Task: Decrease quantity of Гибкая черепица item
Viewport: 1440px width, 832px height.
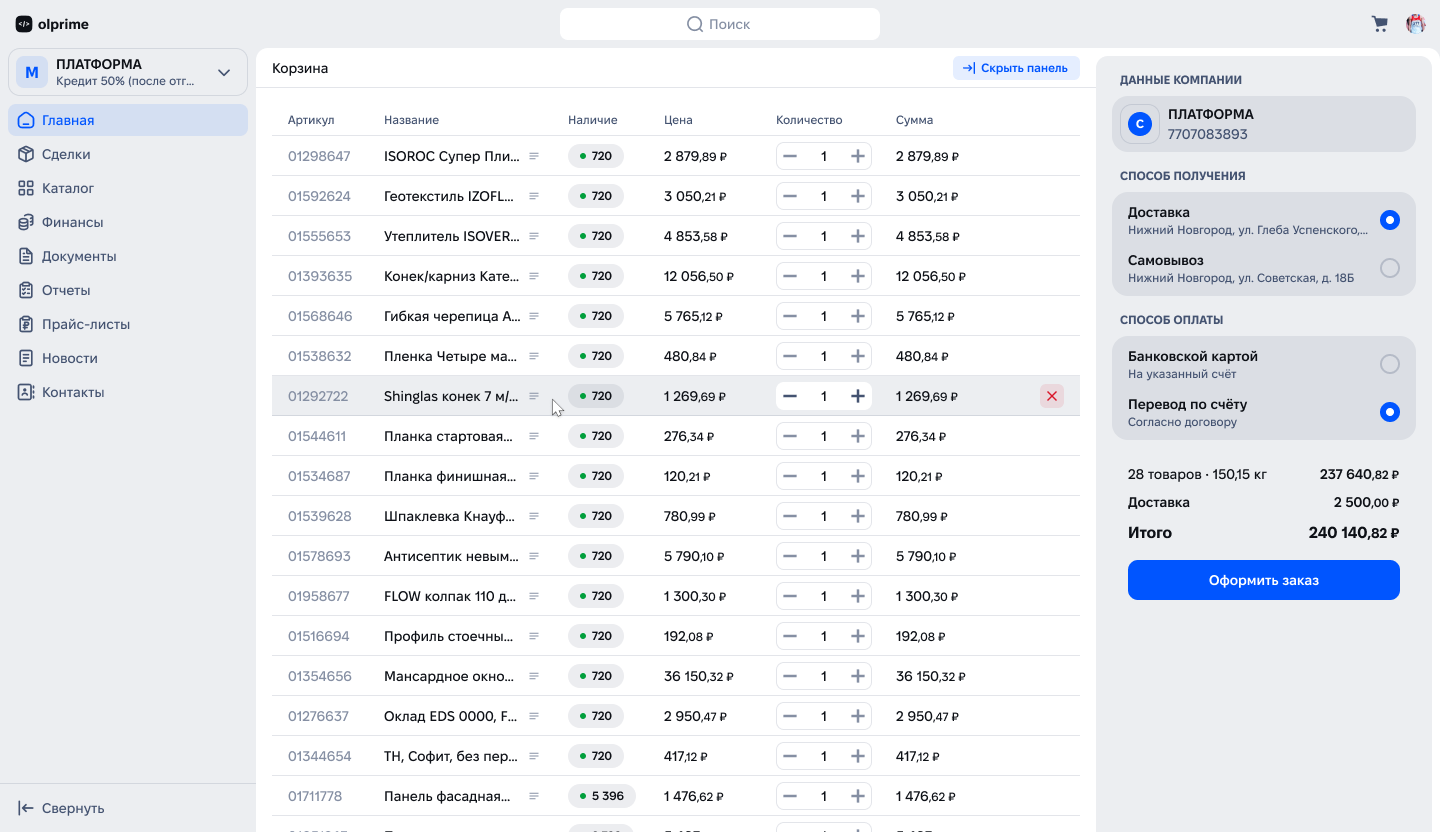Action: [x=790, y=316]
